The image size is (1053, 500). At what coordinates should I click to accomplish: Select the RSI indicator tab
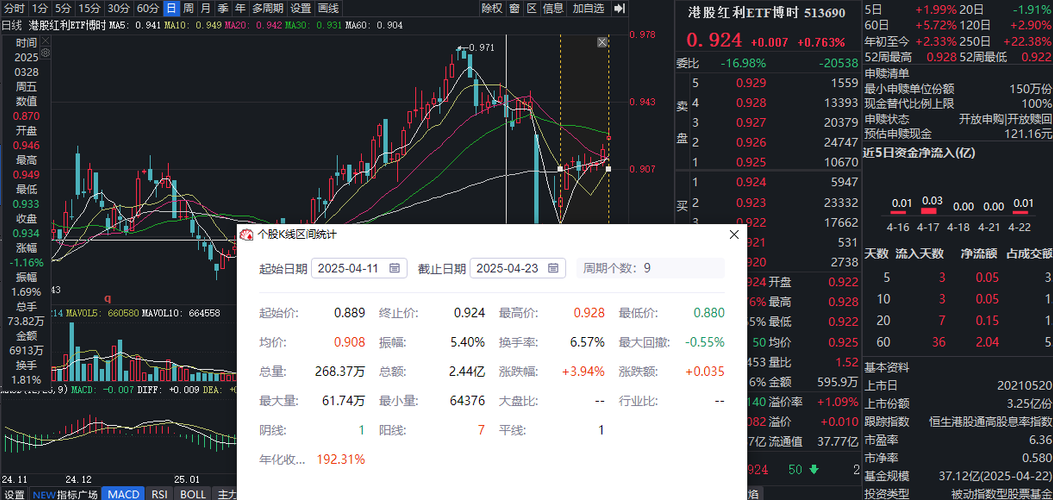coord(159,494)
